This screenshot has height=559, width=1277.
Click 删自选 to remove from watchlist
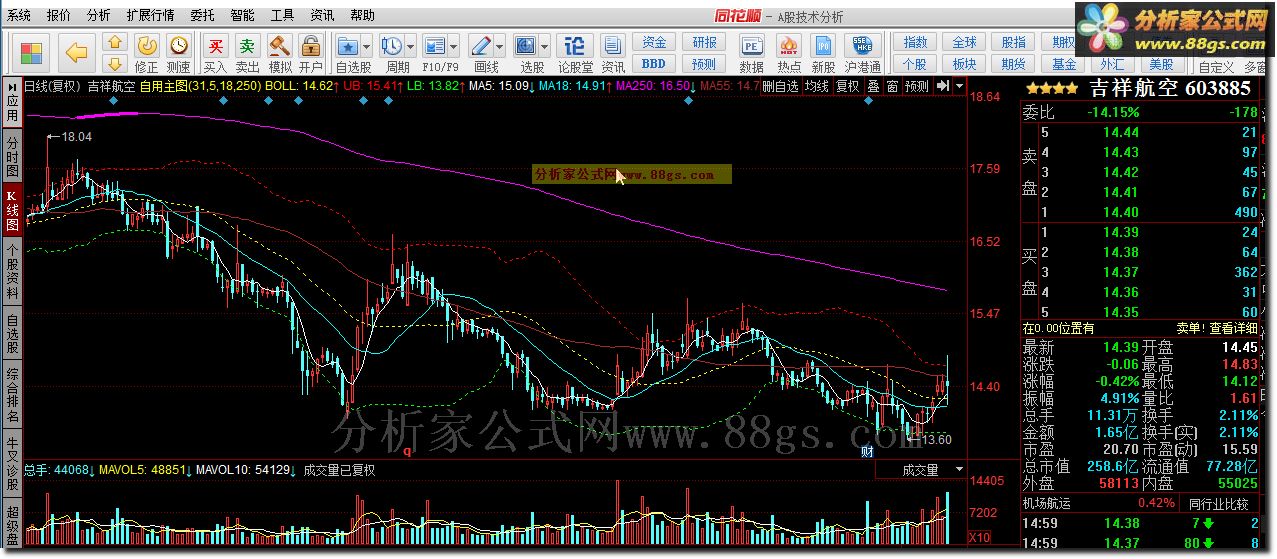click(x=780, y=86)
